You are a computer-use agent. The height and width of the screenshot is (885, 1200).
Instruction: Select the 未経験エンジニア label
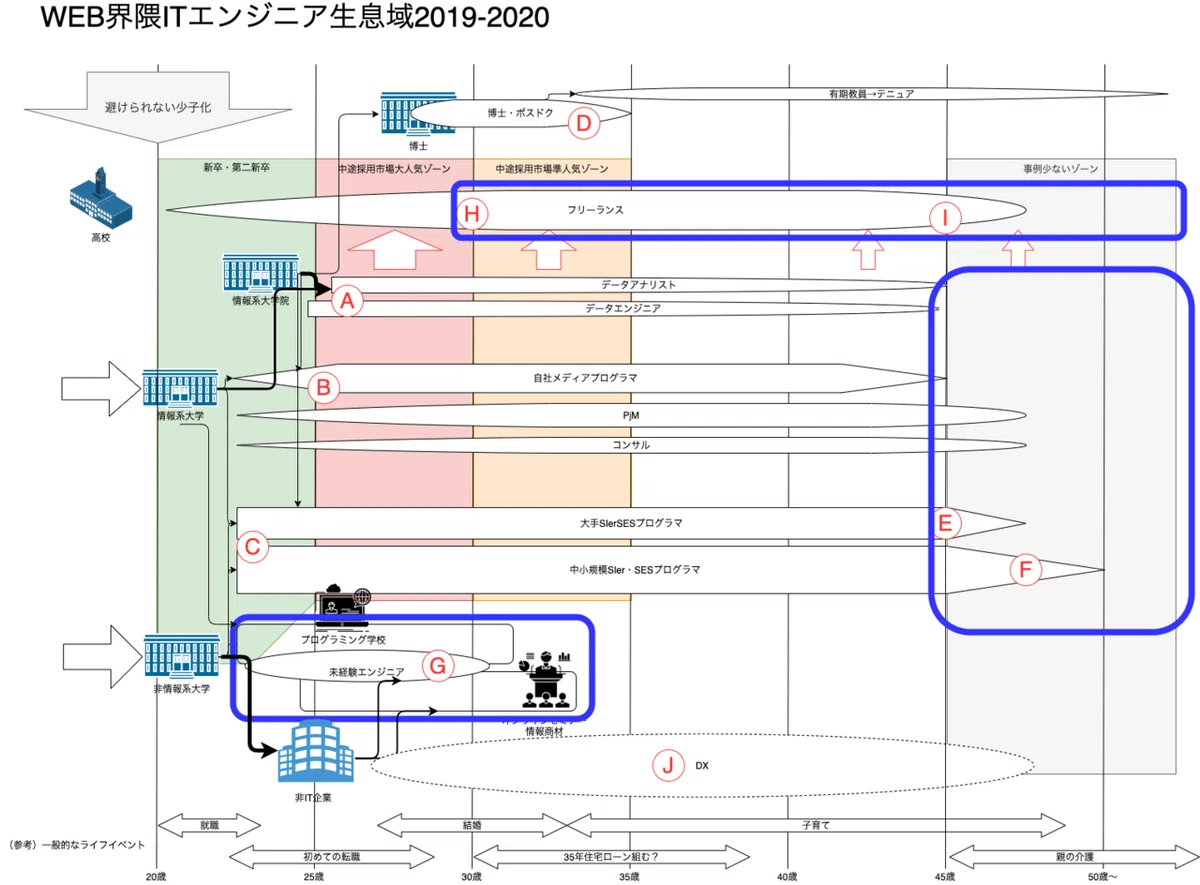367,671
